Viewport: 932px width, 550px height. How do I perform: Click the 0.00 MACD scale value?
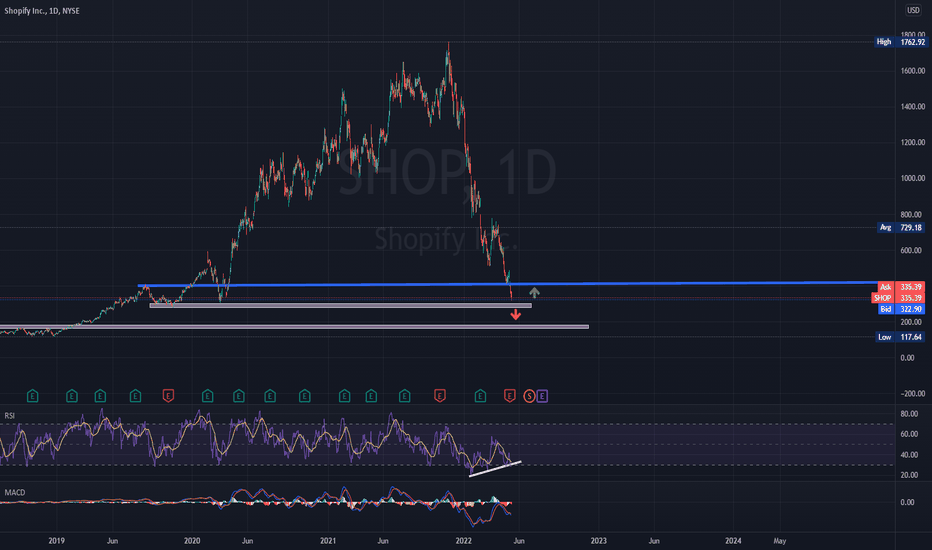(x=908, y=502)
